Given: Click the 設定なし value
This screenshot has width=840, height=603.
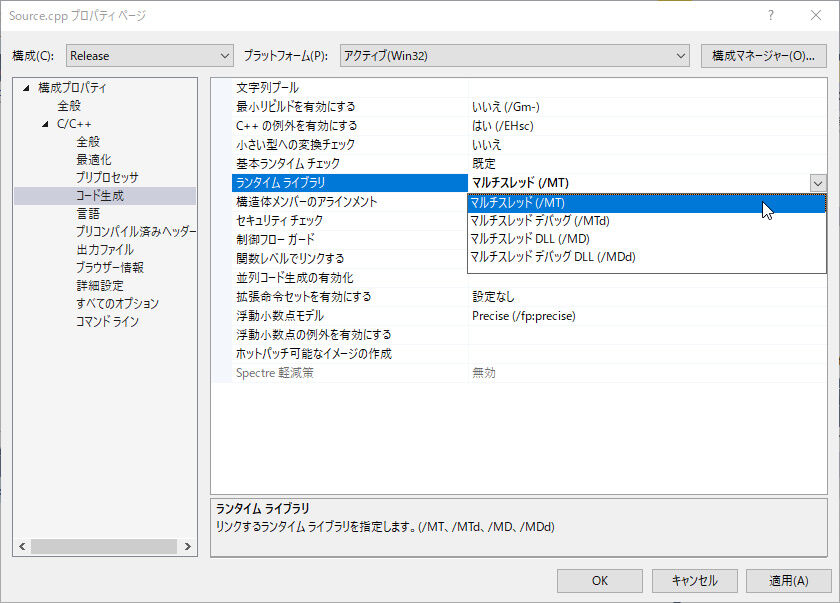Looking at the screenshot, I should 493,296.
